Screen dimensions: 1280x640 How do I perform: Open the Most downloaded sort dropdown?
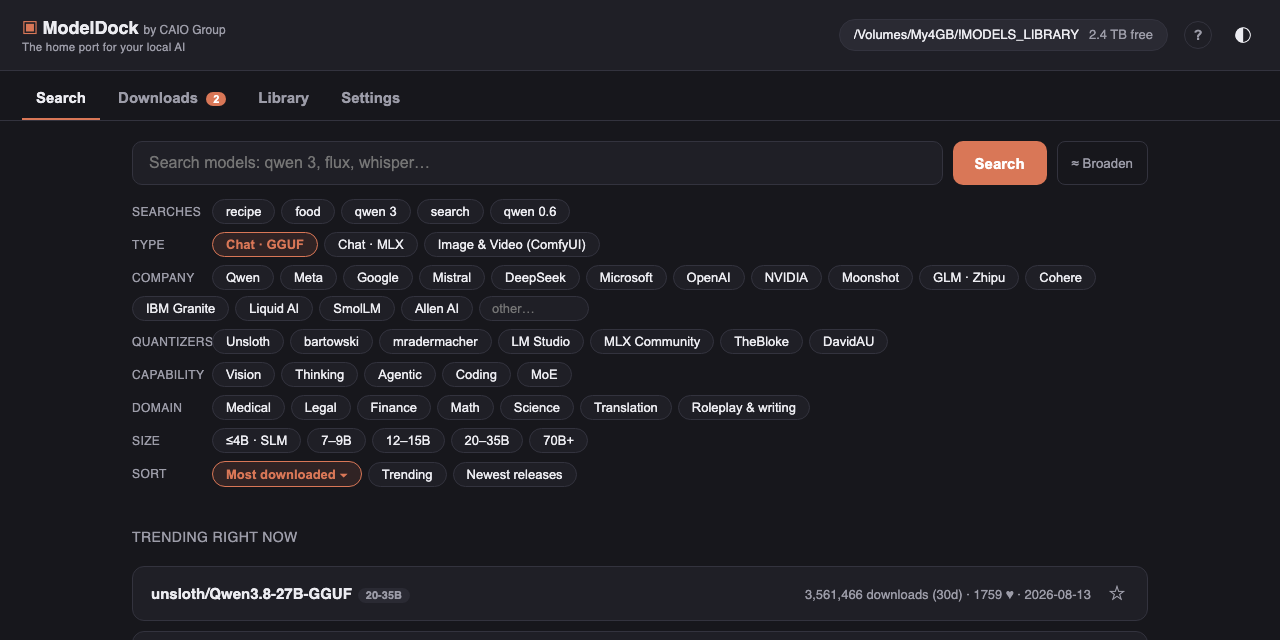tap(287, 474)
